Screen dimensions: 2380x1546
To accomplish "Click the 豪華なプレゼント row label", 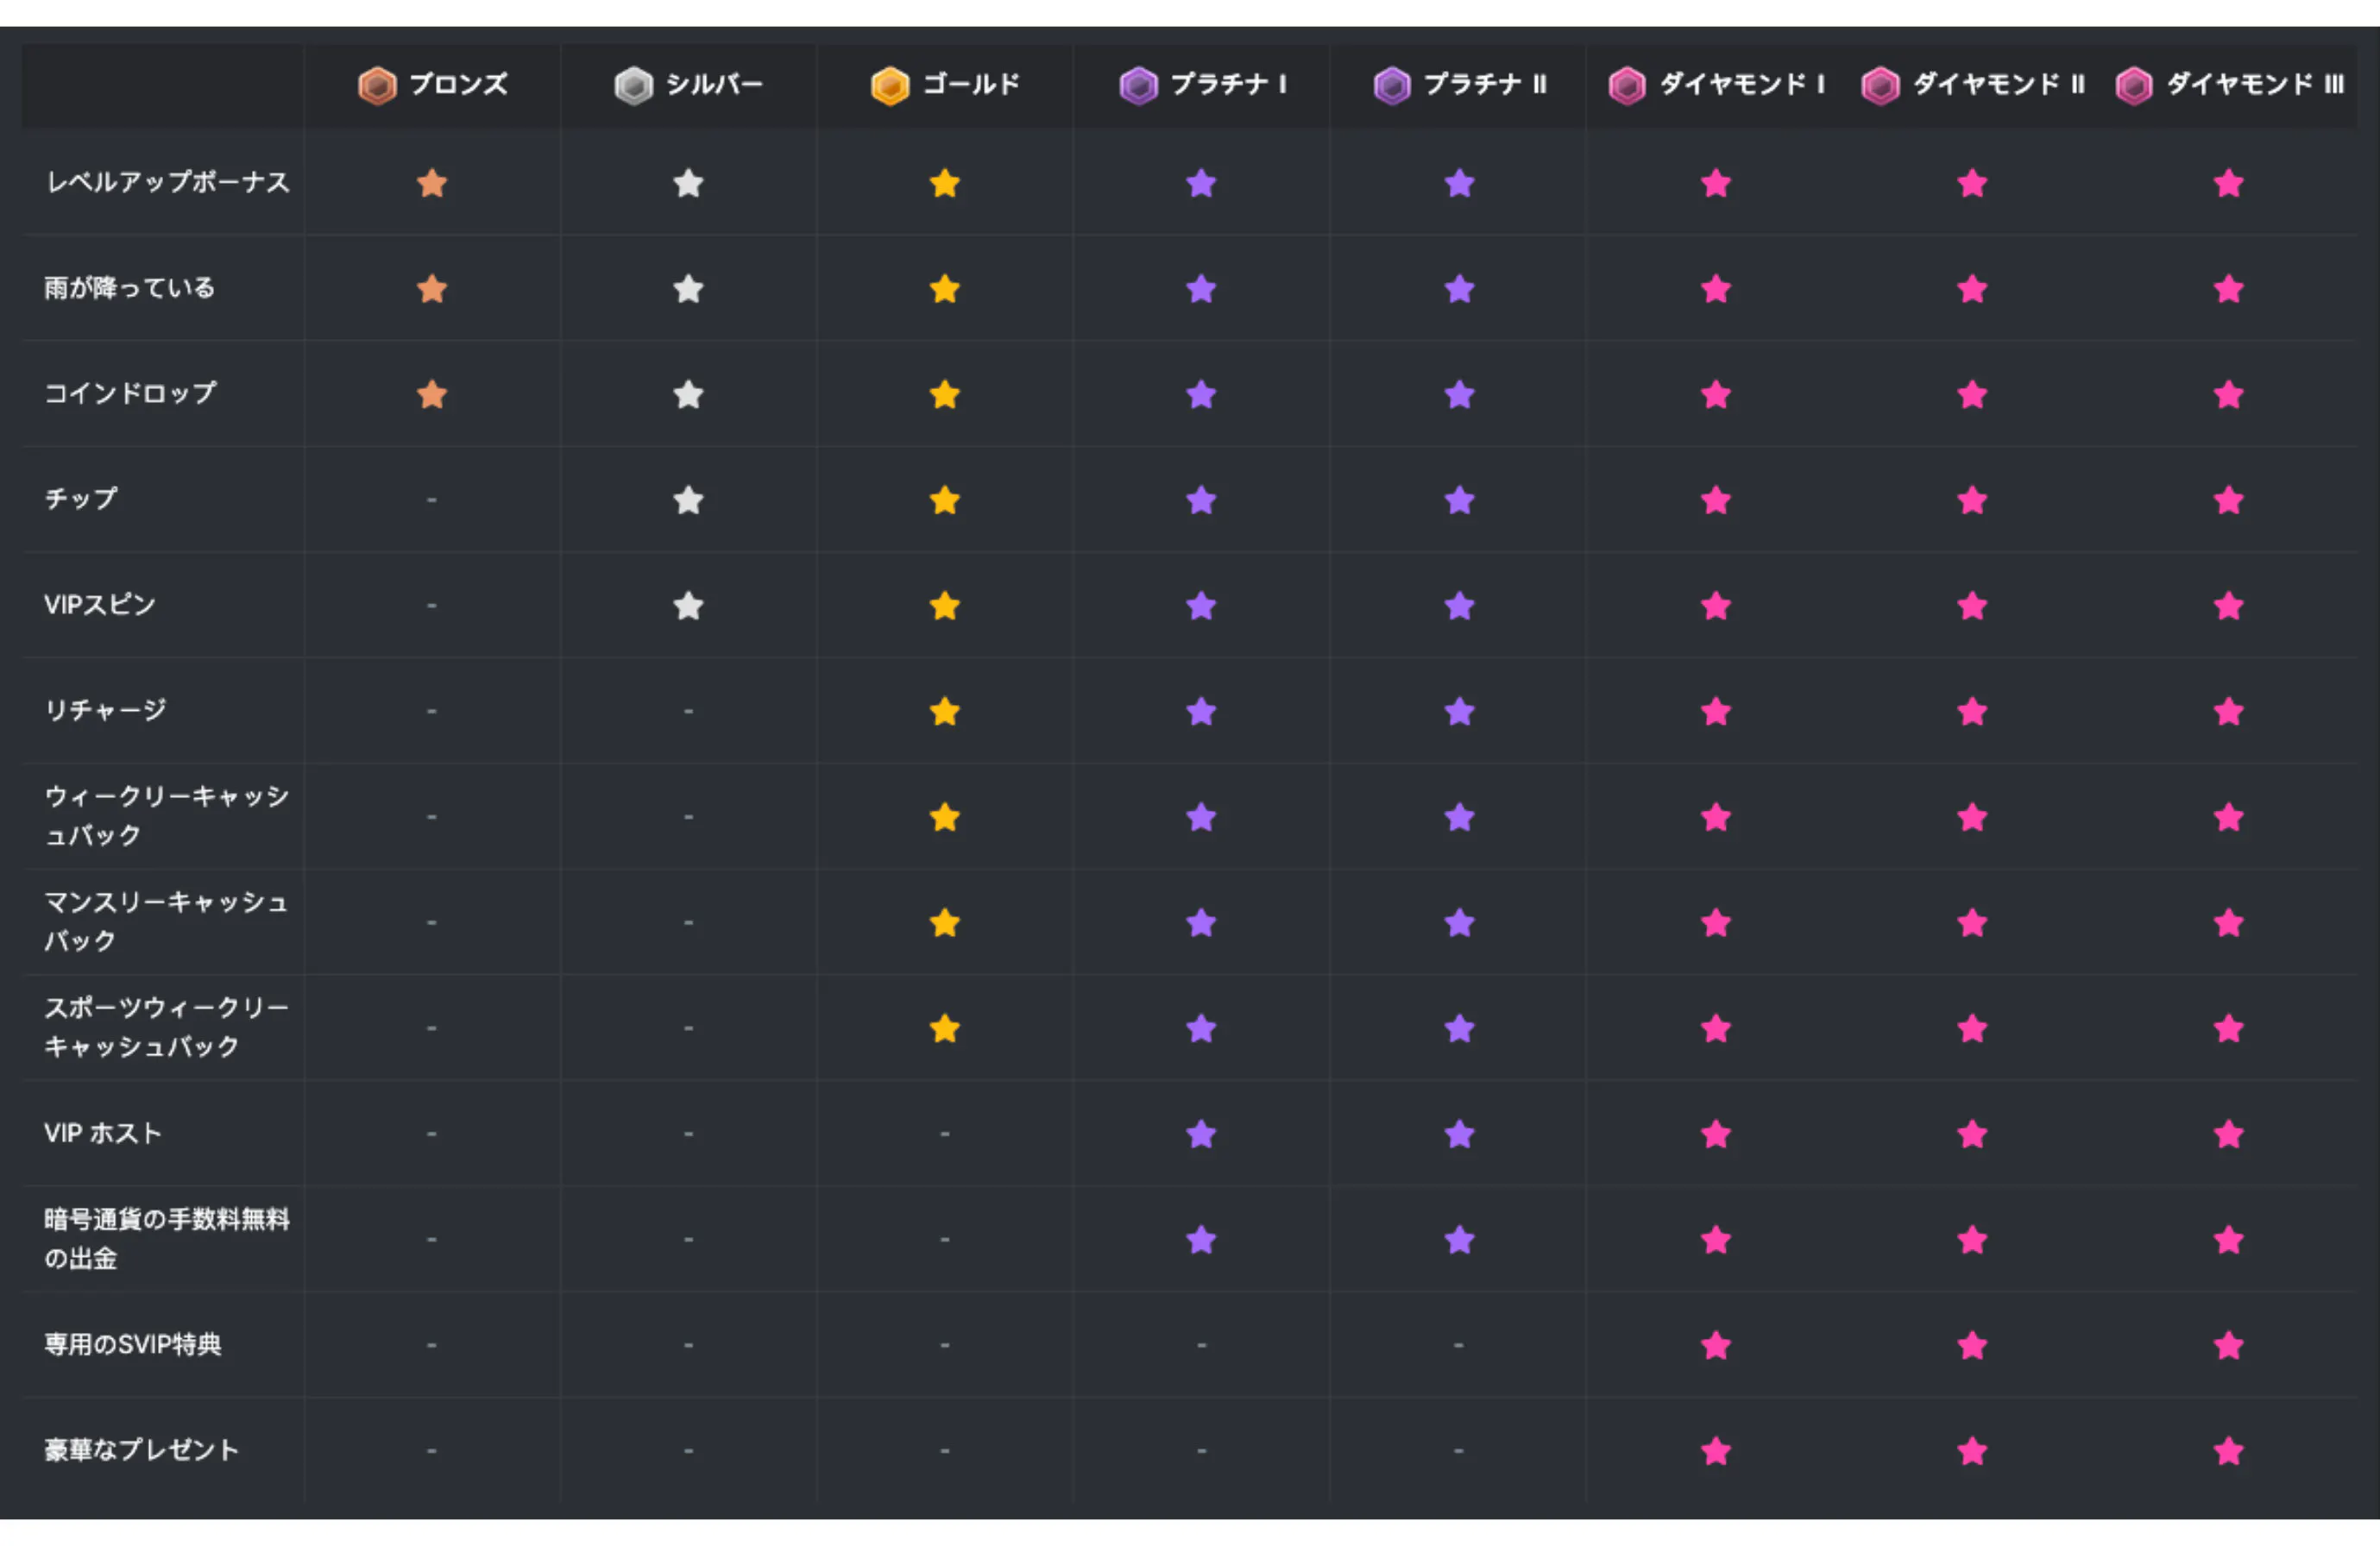I will (x=142, y=1450).
